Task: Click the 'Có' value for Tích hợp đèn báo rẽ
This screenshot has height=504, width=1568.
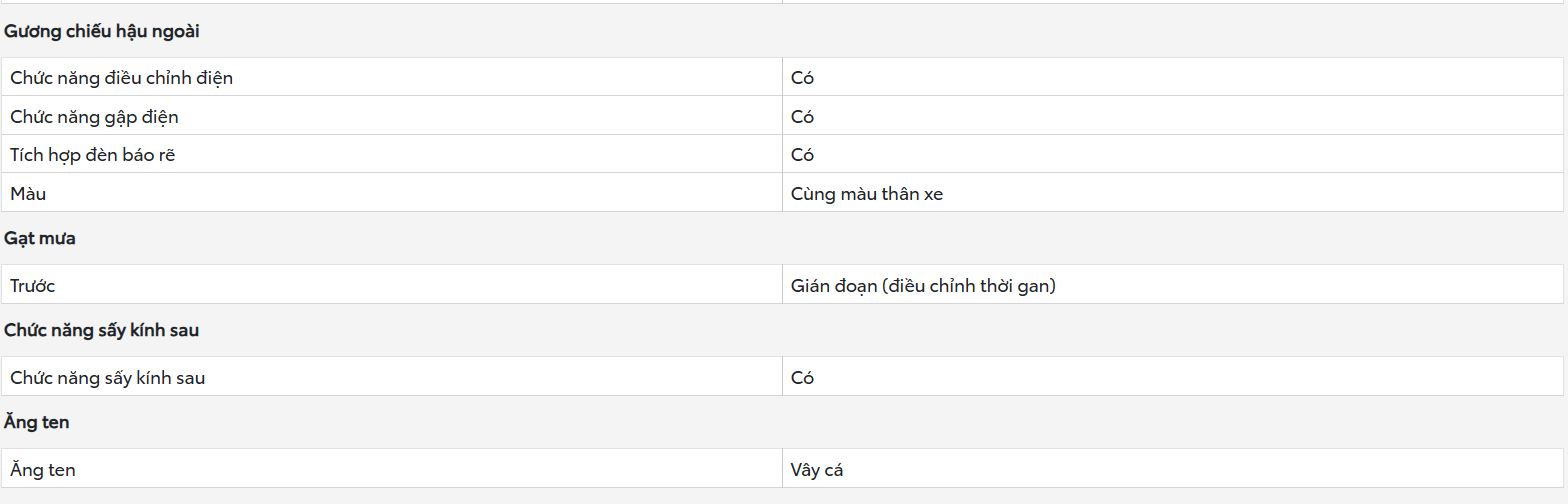Action: [802, 155]
